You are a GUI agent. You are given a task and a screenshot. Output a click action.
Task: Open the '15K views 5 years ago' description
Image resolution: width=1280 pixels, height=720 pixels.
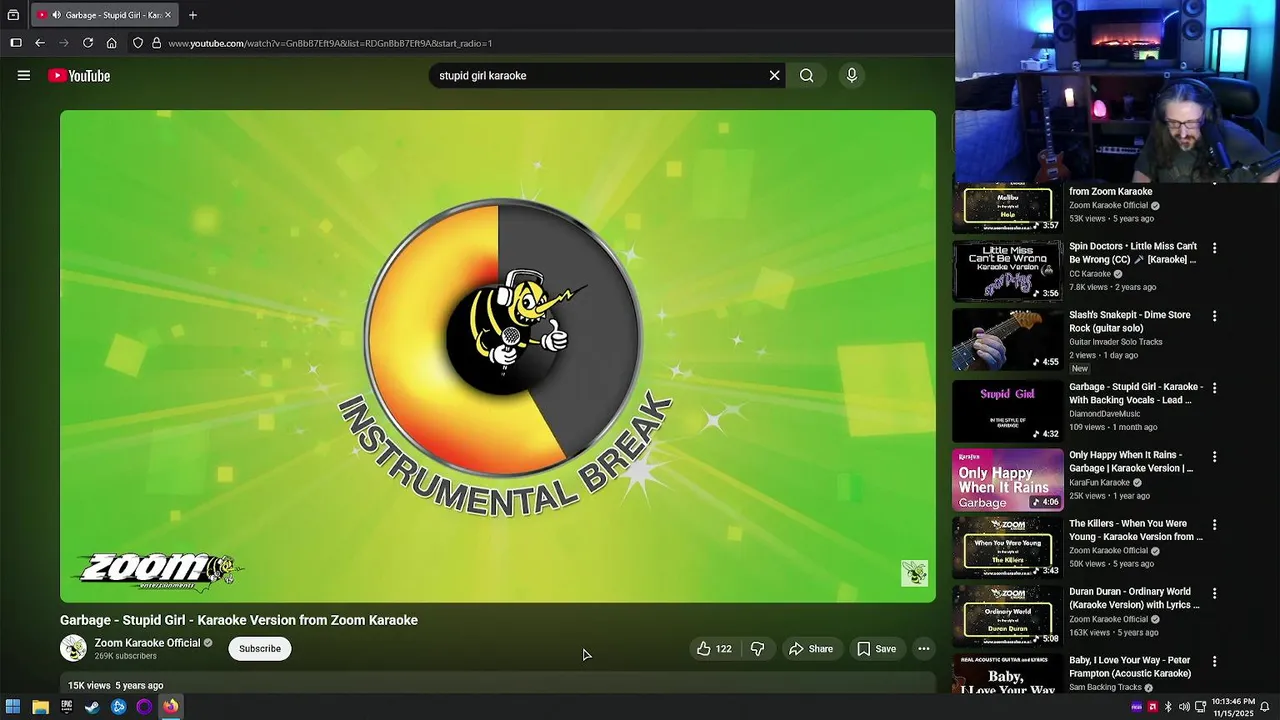coord(498,685)
